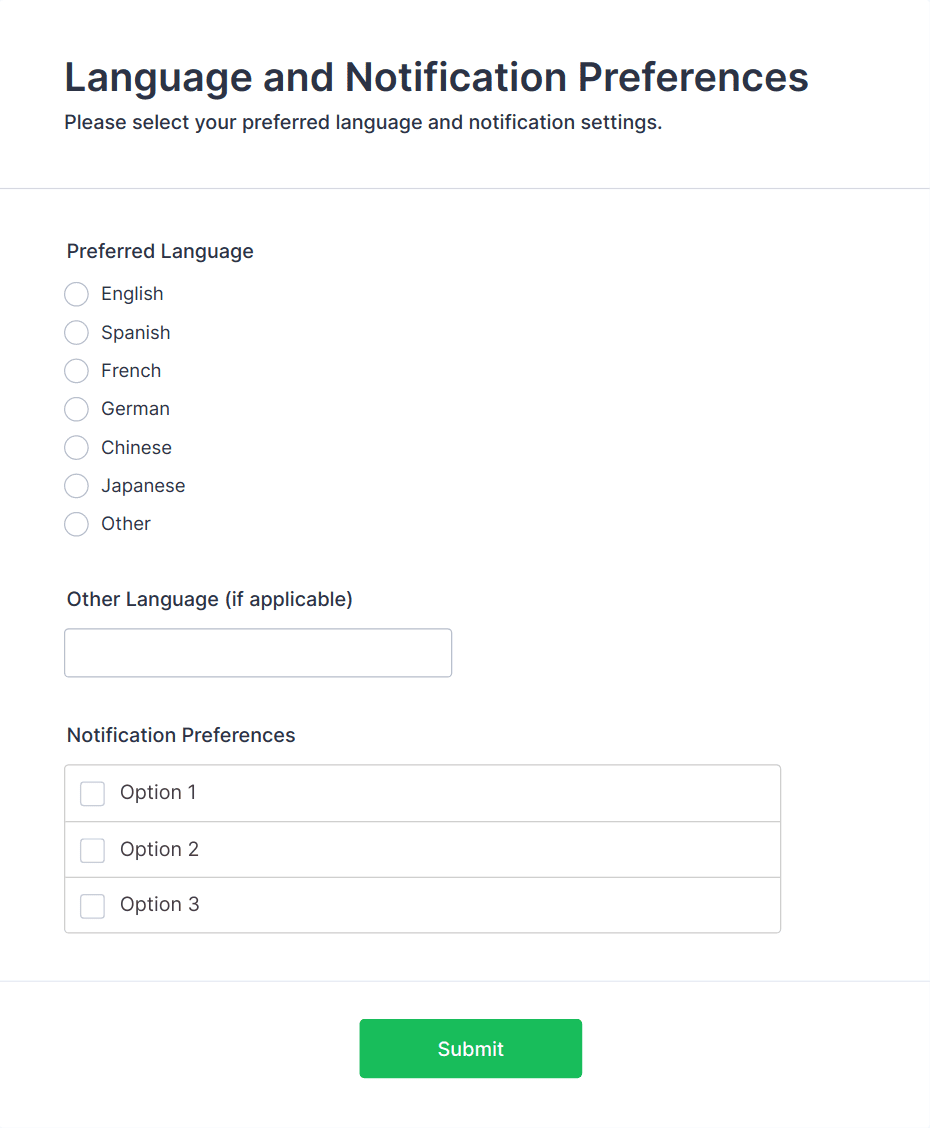930x1128 pixels.
Task: Choose Spanish as preferred language
Action: [x=77, y=333]
